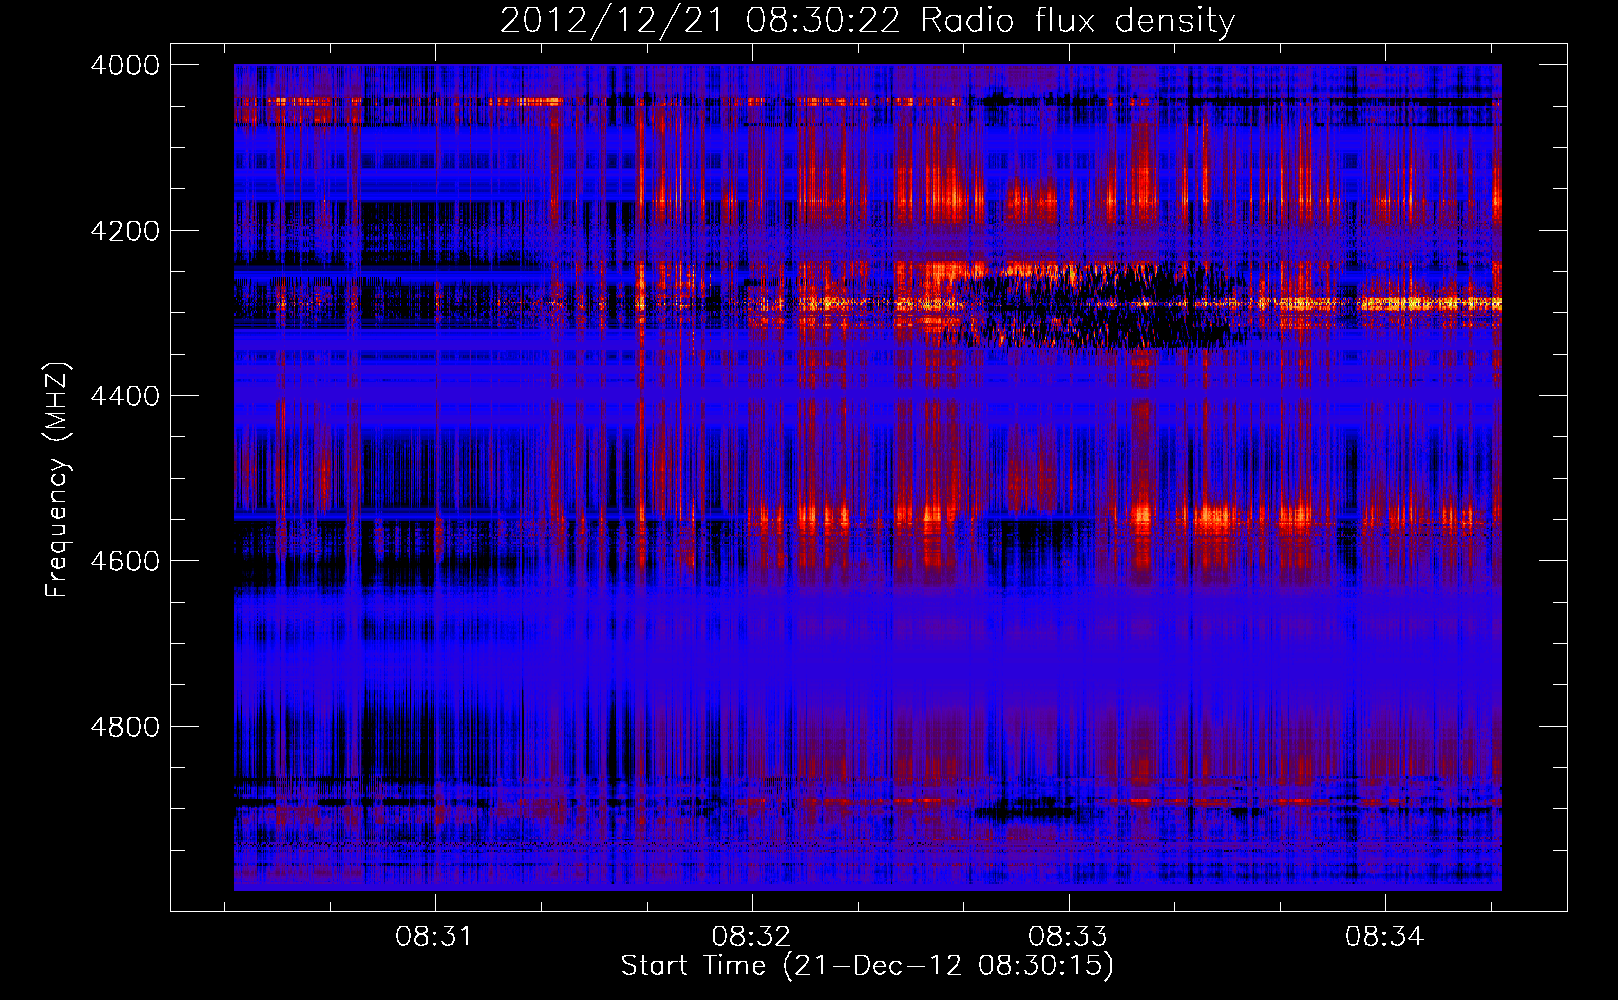Click the "4200" frequency tick label

point(125,231)
